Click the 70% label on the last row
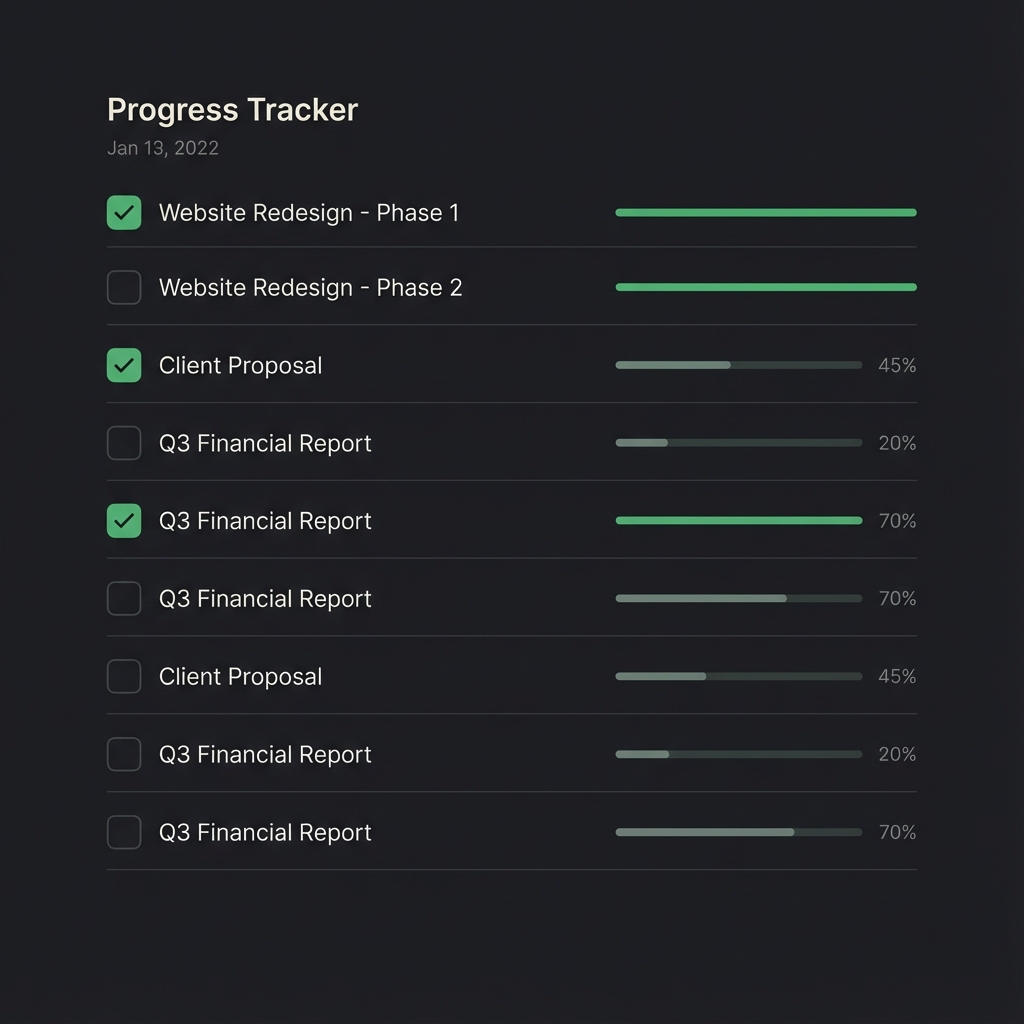Viewport: 1024px width, 1024px height. (x=897, y=832)
